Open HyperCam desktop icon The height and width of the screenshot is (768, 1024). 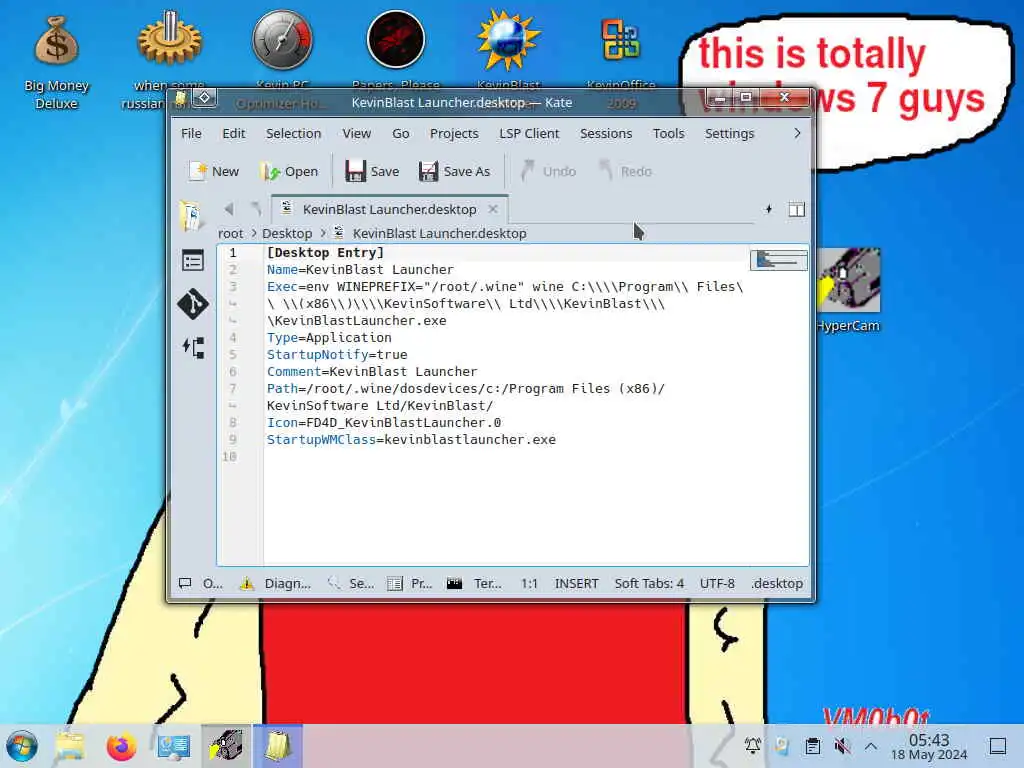click(x=848, y=291)
